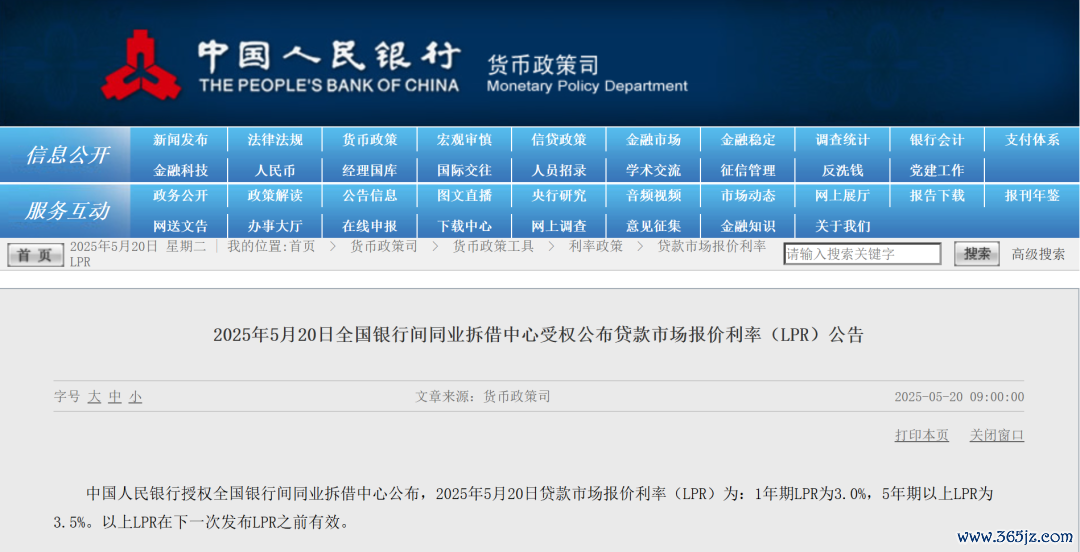This screenshot has width=1080, height=552.
Task: Click the 首页 home button
Action: pyautogui.click(x=35, y=255)
